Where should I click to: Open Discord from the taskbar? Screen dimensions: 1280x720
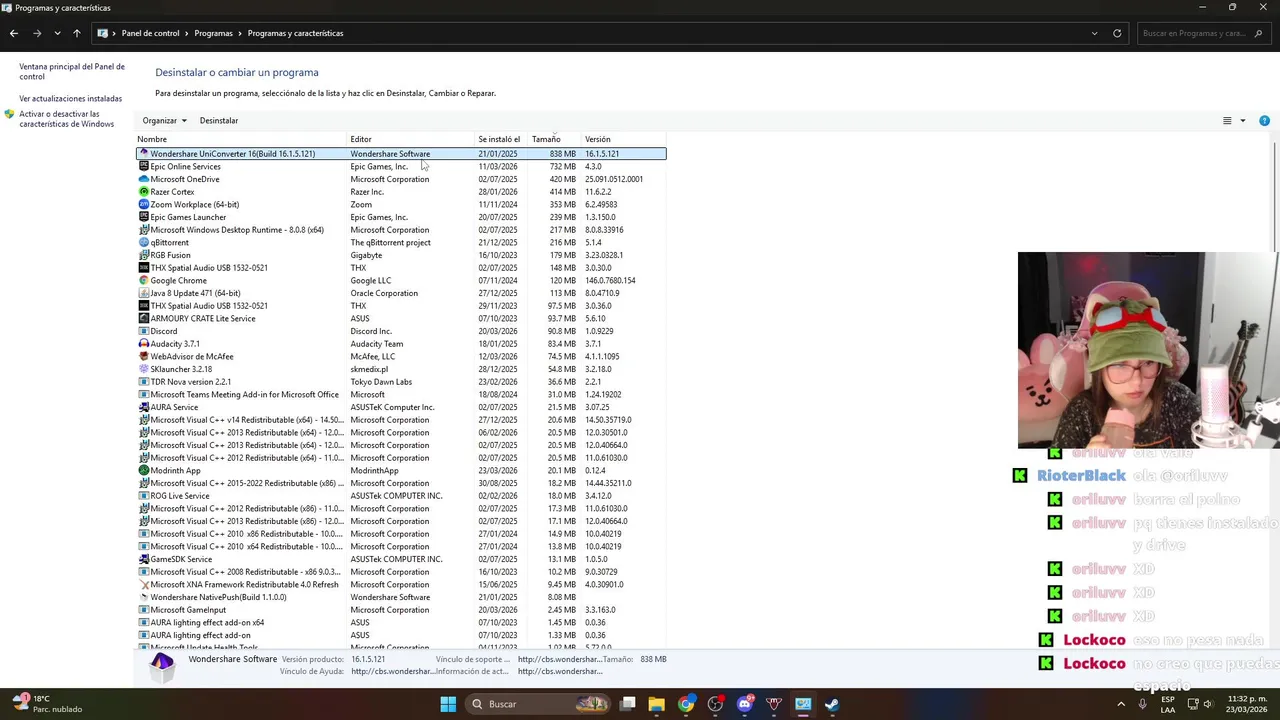(744, 704)
